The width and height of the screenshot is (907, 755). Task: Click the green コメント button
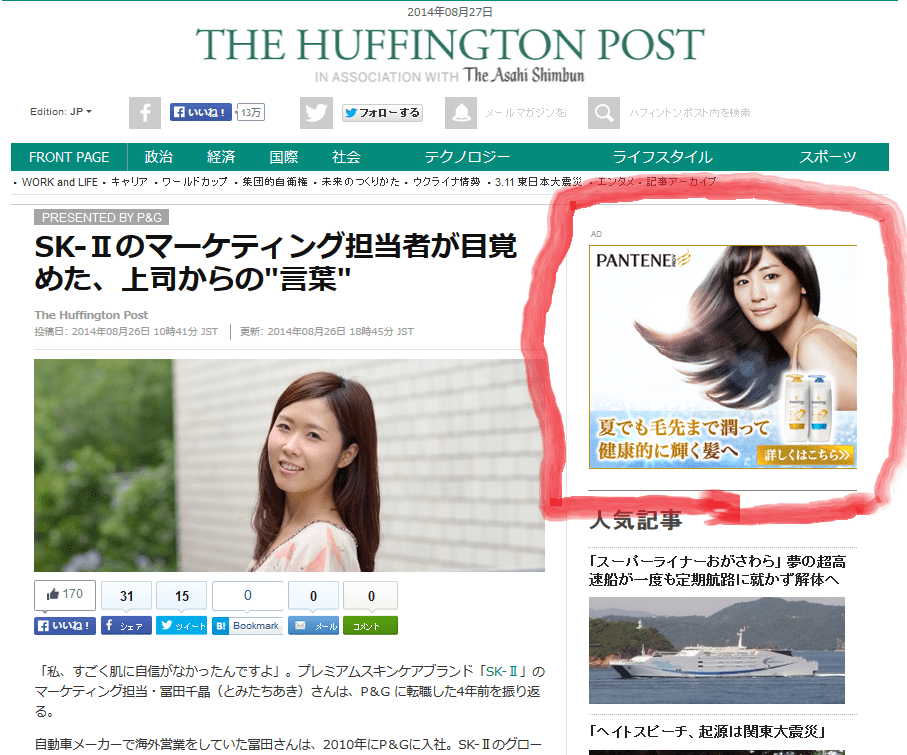pos(370,626)
